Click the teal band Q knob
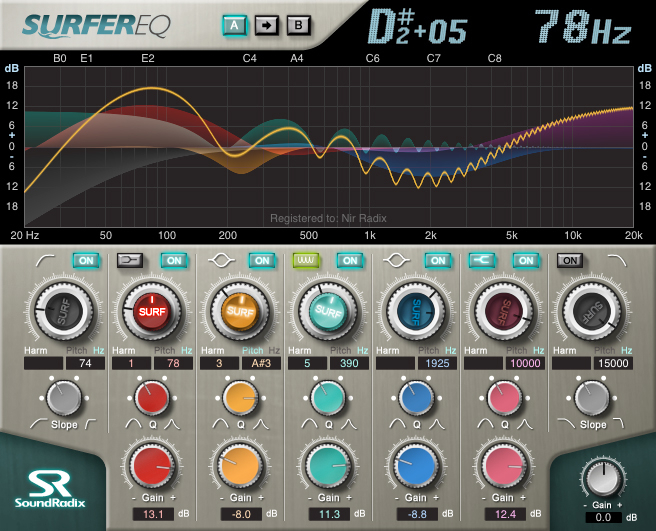This screenshot has width=656, height=531. [x=328, y=398]
